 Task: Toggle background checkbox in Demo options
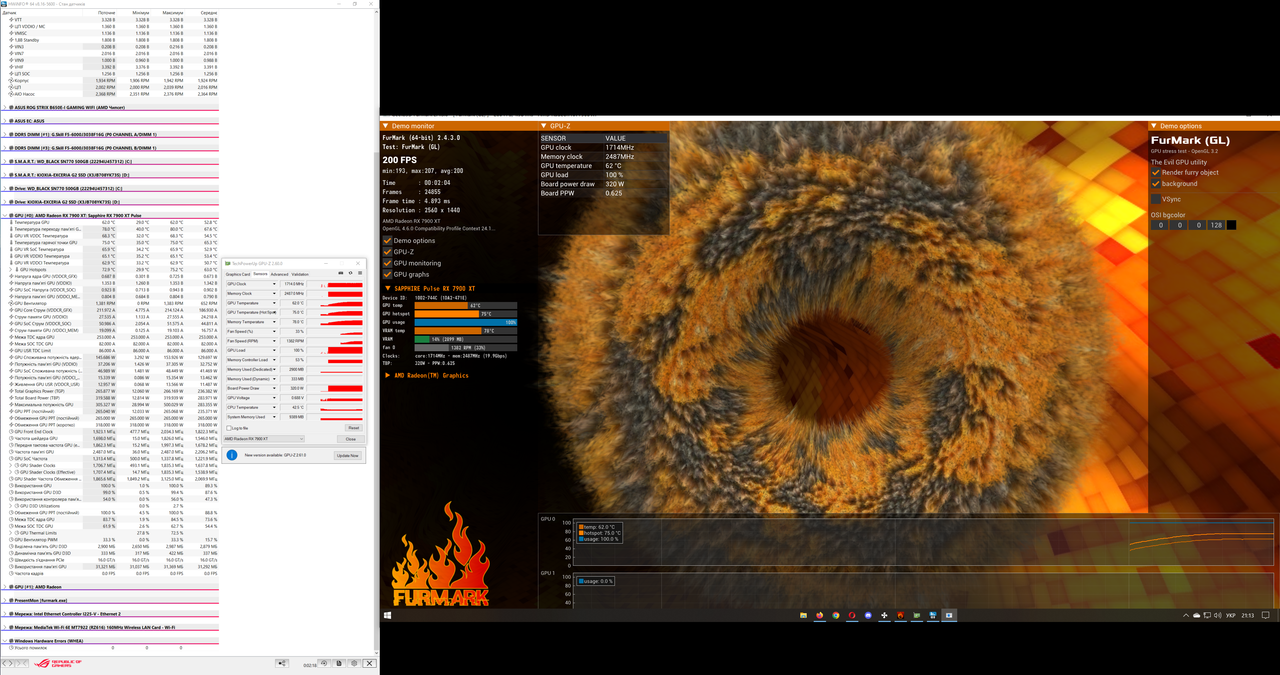click(1156, 183)
